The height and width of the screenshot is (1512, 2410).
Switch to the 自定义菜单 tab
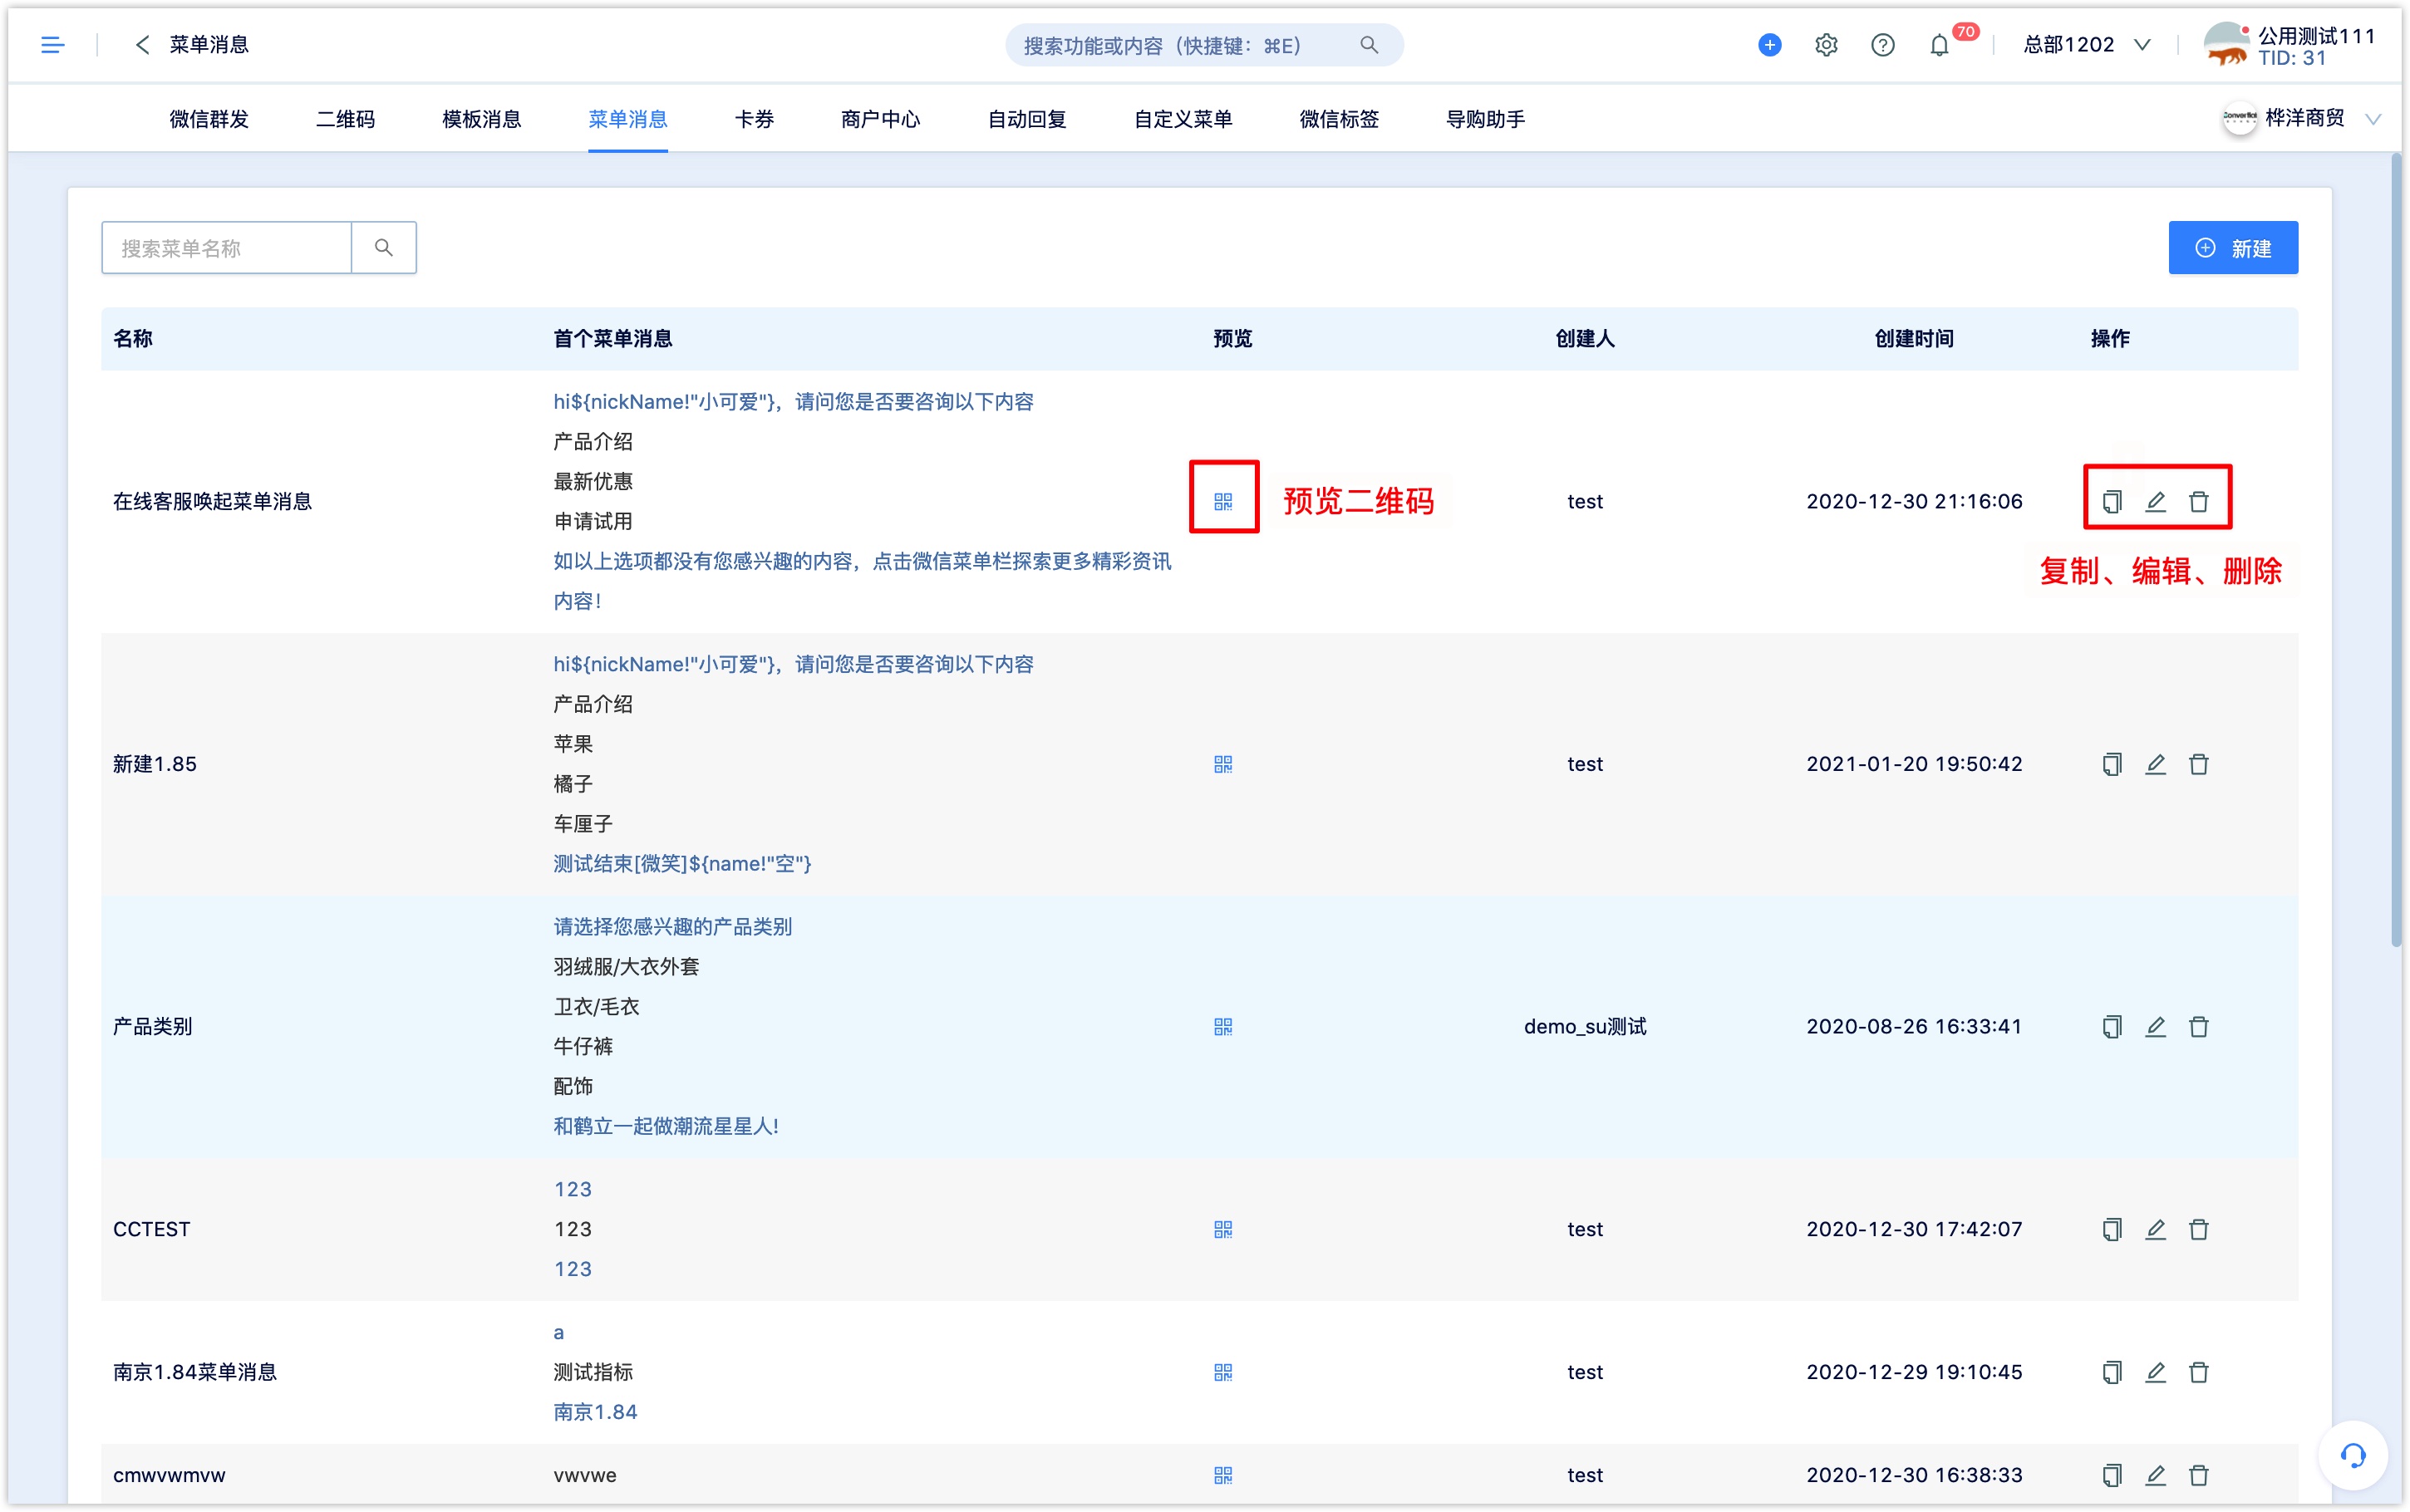pos(1182,119)
